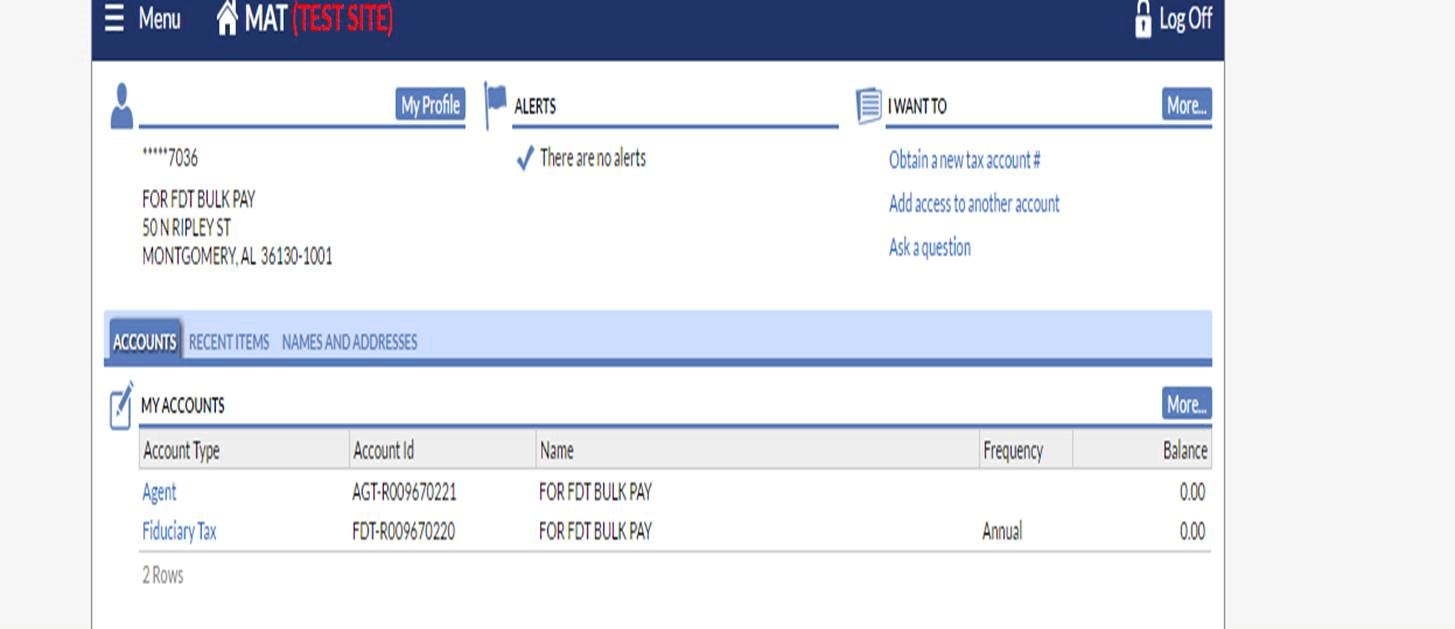The image size is (1455, 629).
Task: Click 0.00 balance in Fiduciary Tax row
Action: coord(1192,531)
